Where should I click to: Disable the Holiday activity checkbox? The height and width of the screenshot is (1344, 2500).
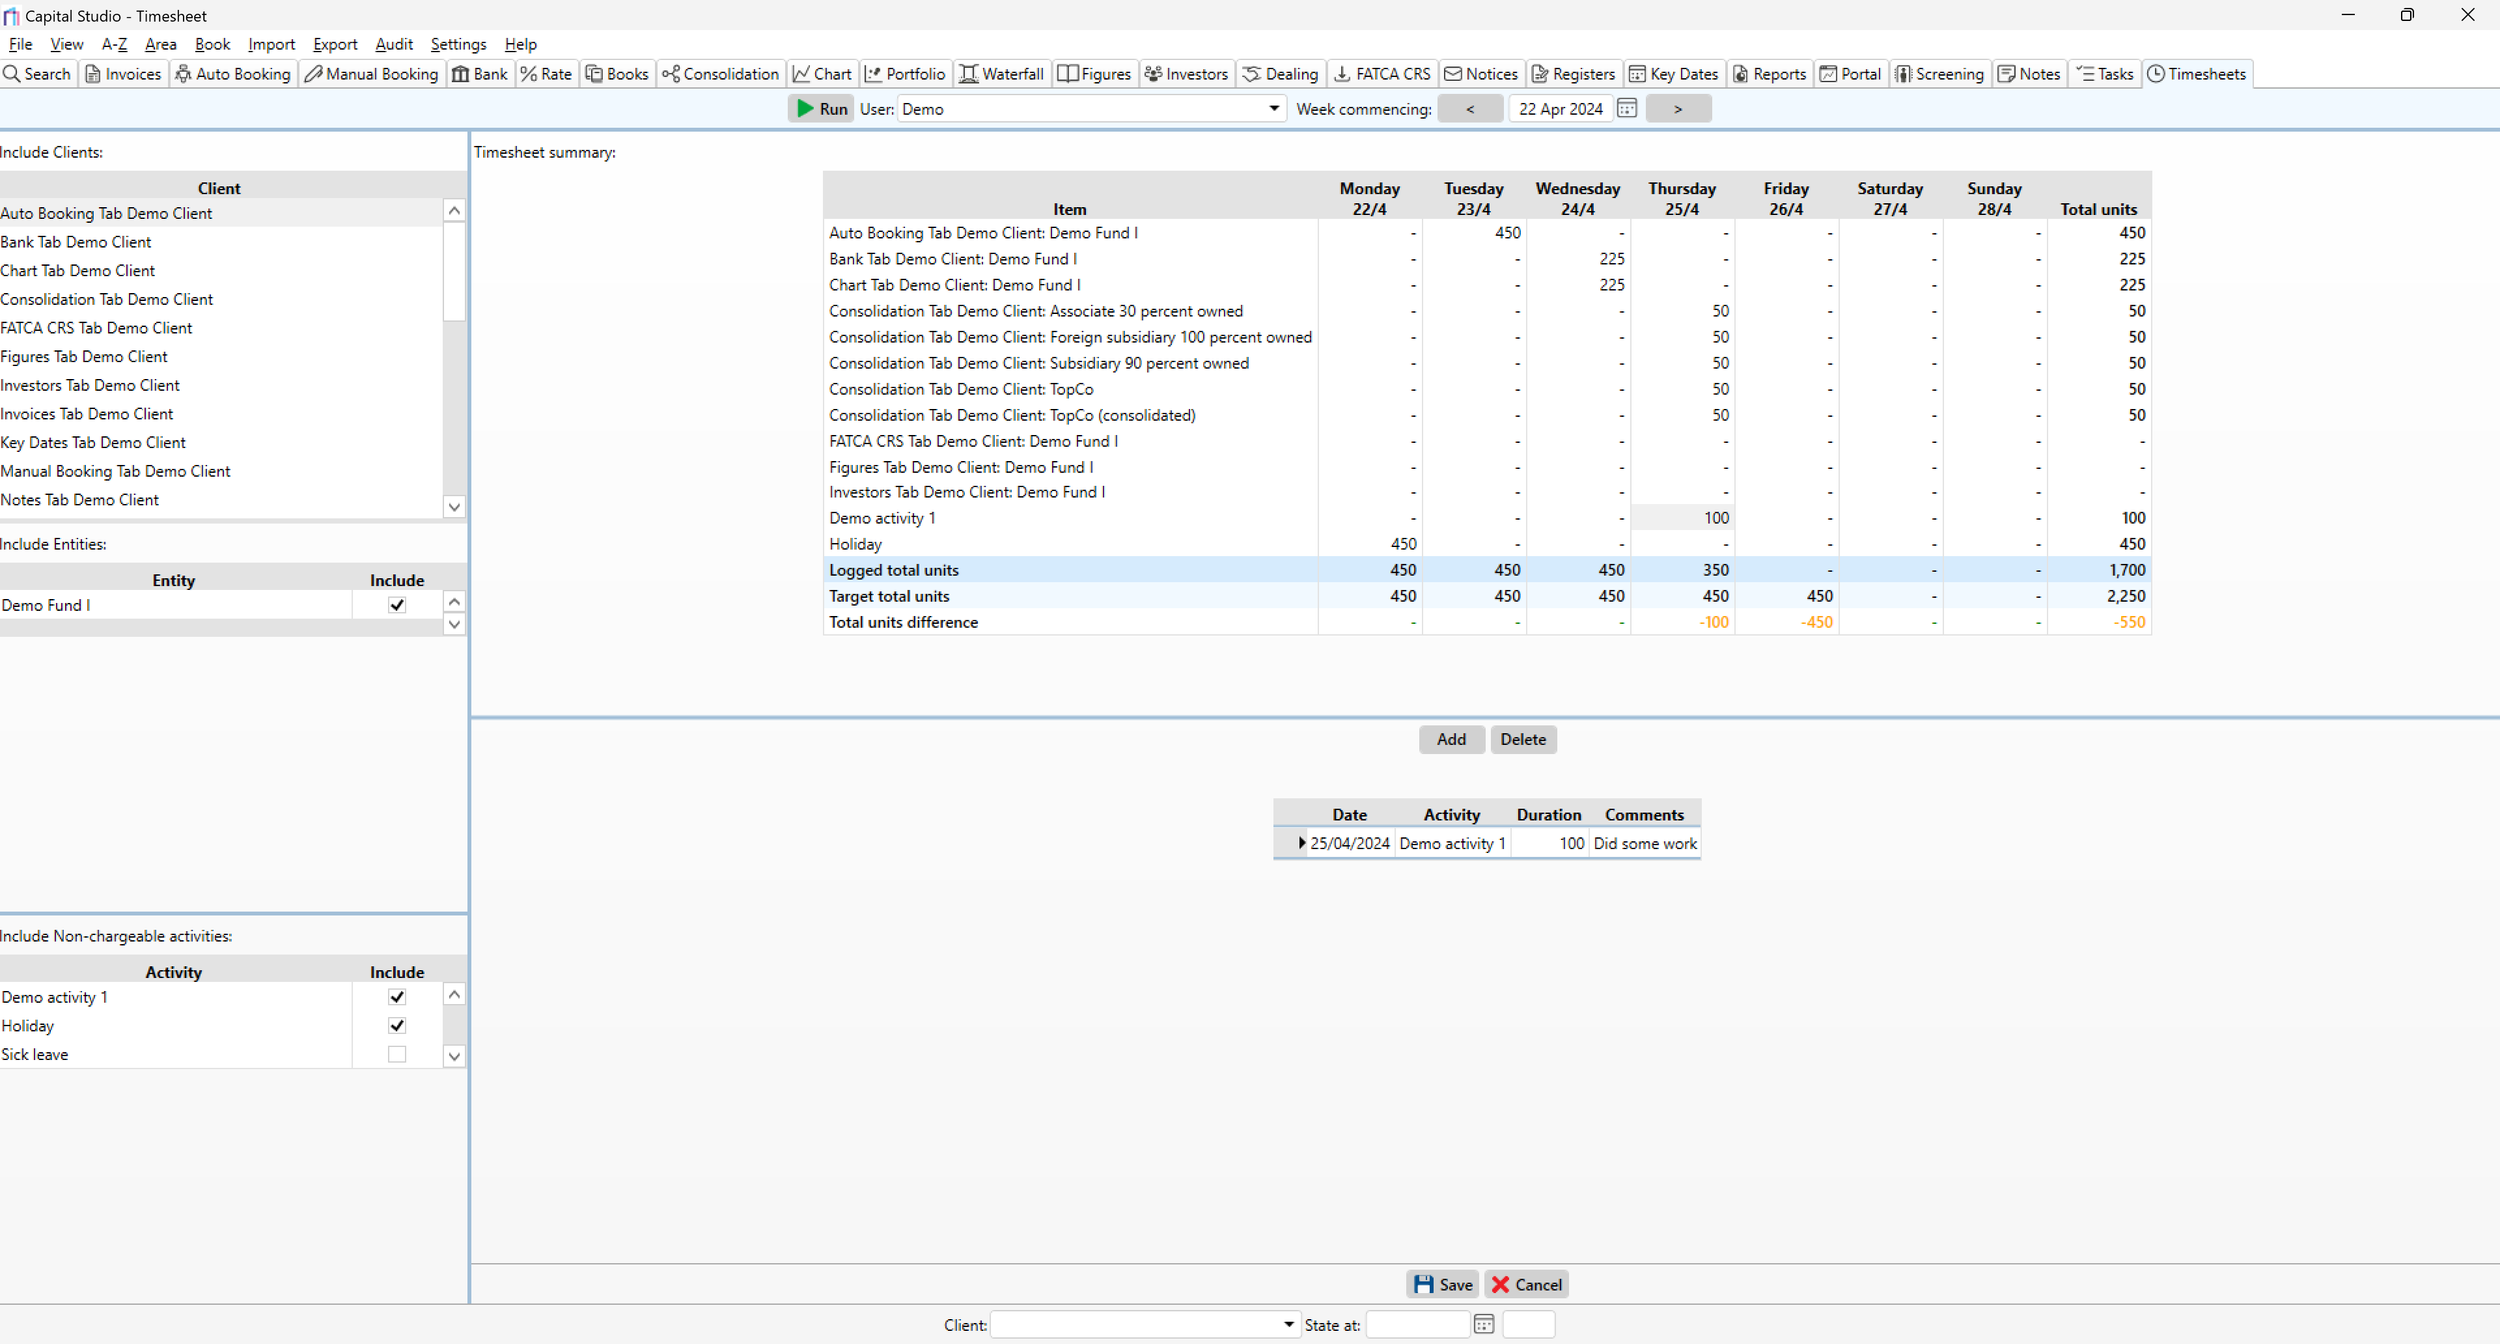[397, 1025]
